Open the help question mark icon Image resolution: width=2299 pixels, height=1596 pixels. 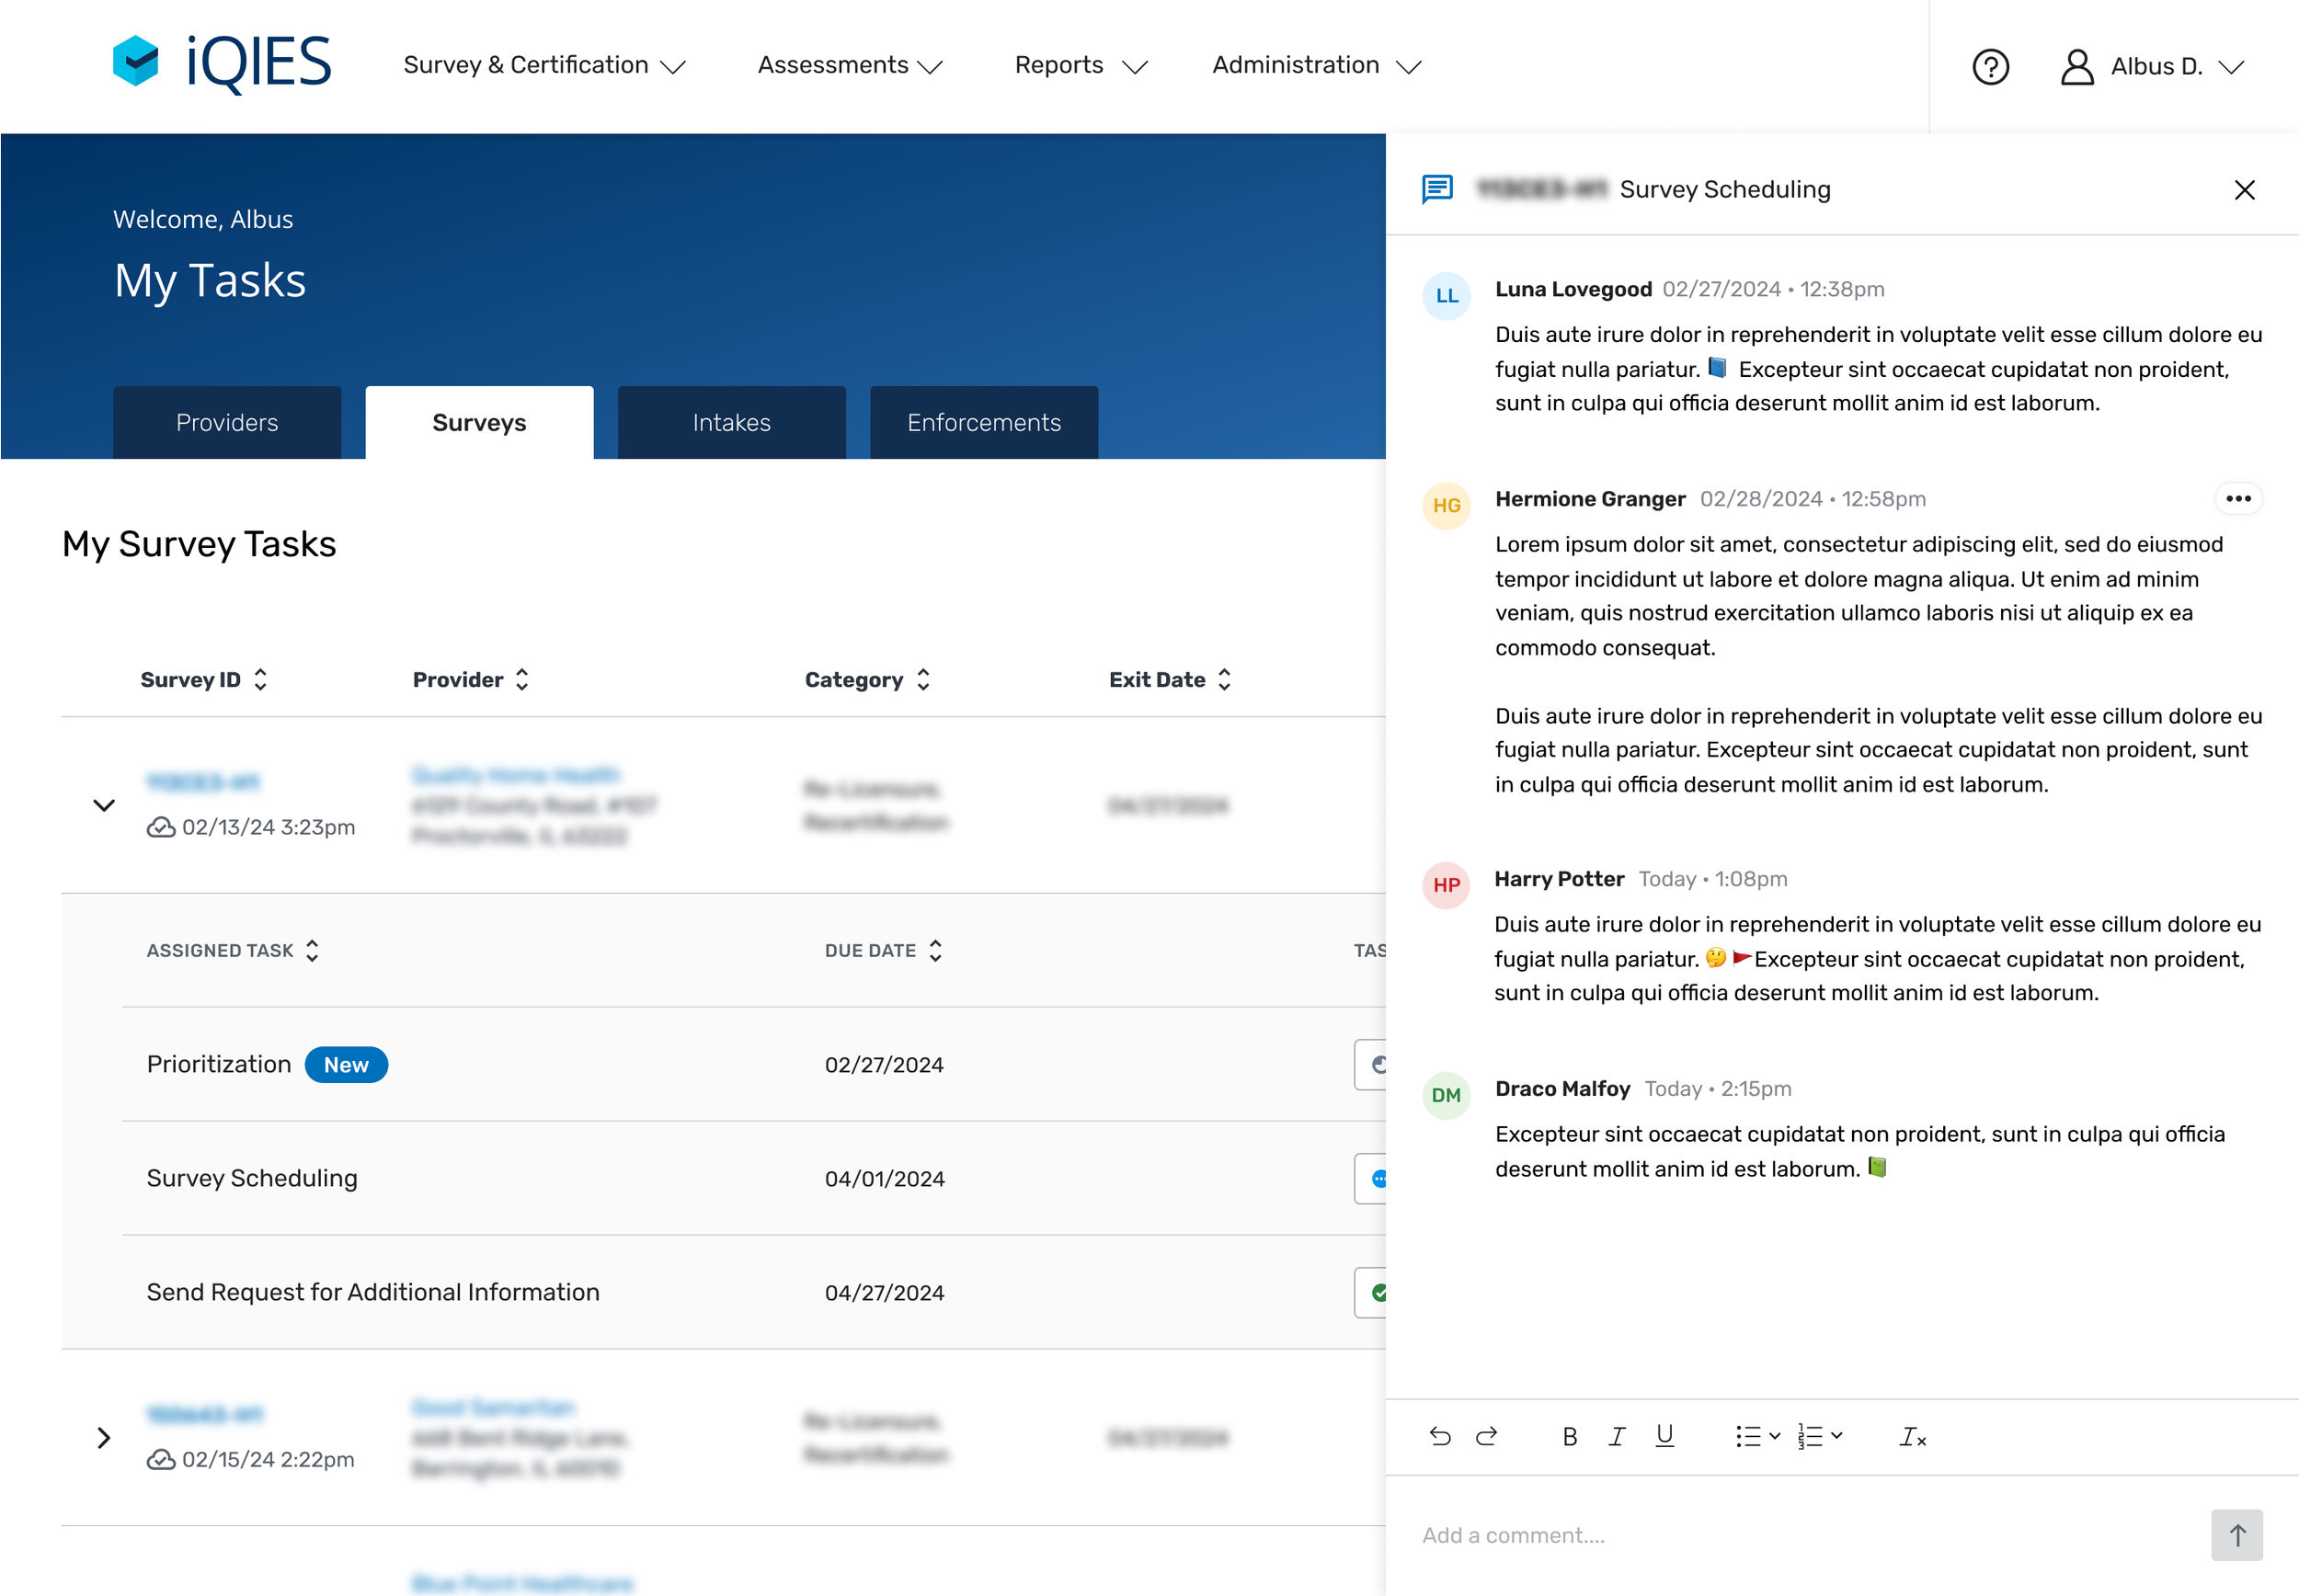click(1990, 67)
